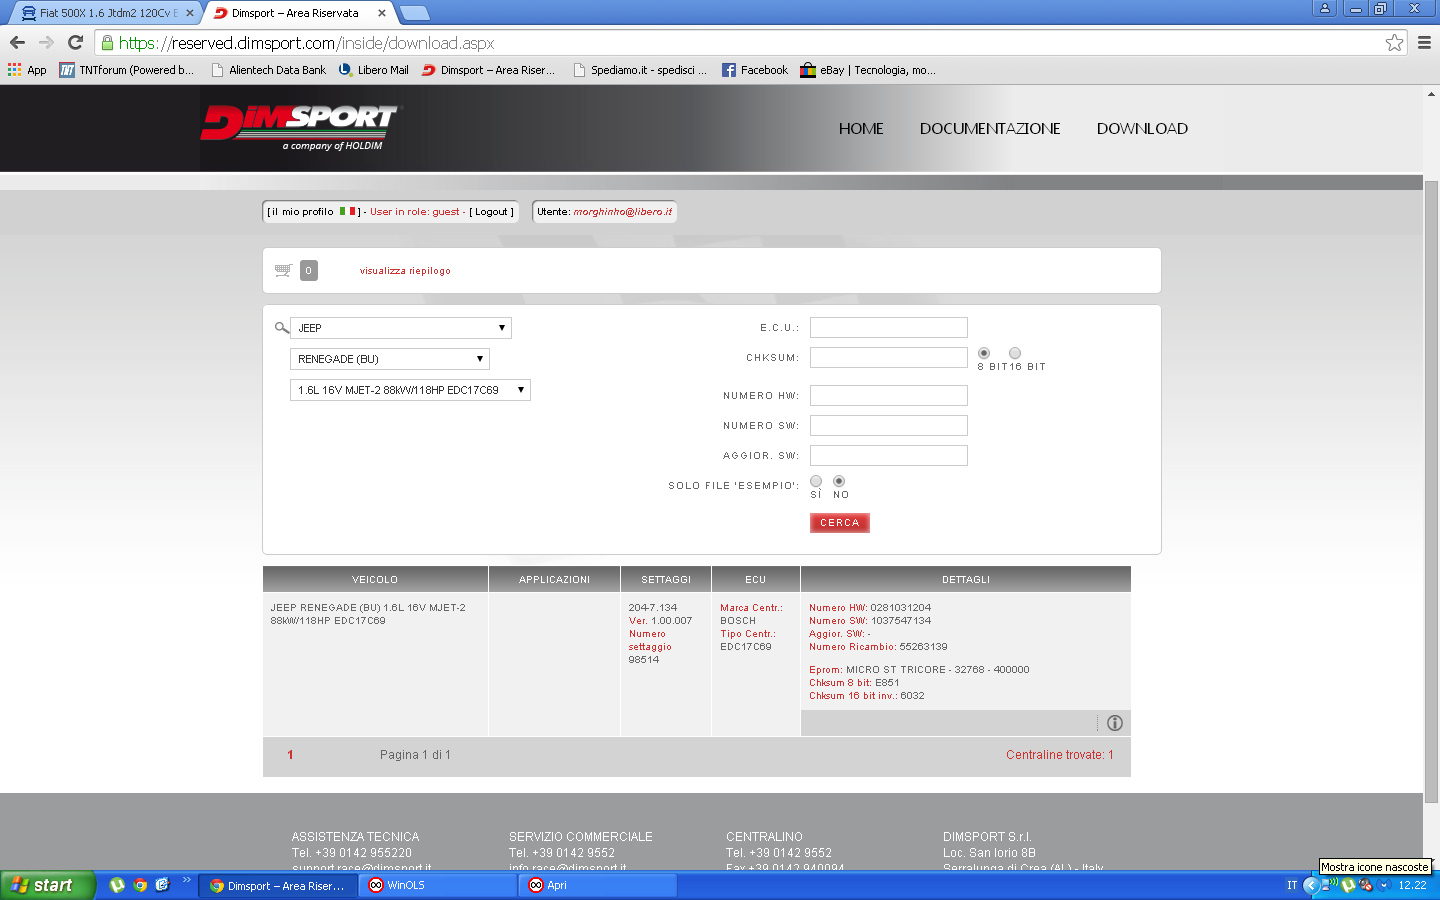This screenshot has width=1440, height=900.
Task: Open the Chrome menu hamburger icon
Action: 1424,43
